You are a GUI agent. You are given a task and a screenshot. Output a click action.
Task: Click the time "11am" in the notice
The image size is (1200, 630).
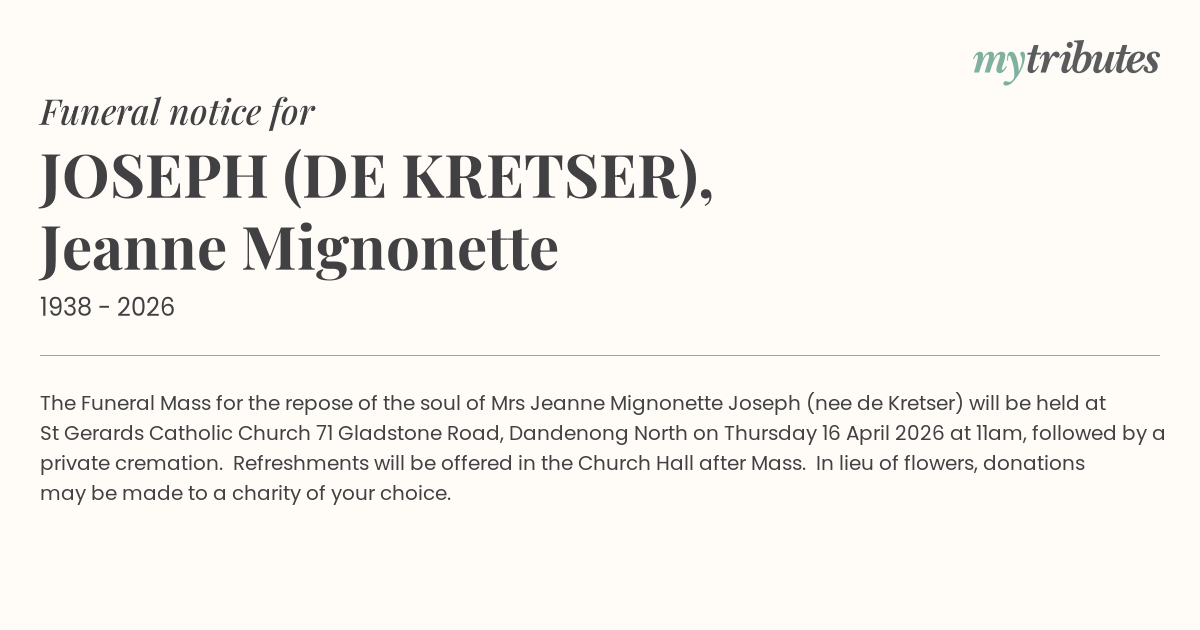click(x=1002, y=433)
